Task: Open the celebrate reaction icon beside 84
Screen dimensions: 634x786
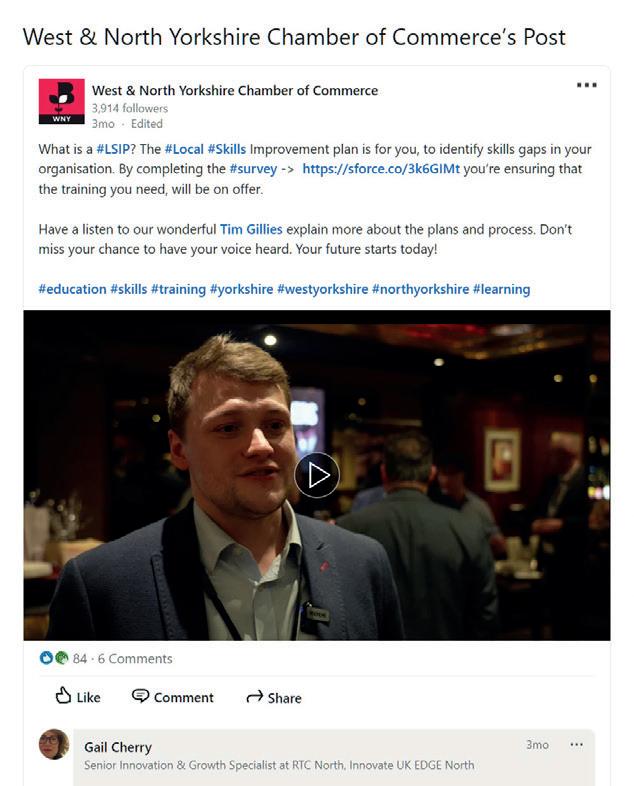Action: (x=61, y=658)
